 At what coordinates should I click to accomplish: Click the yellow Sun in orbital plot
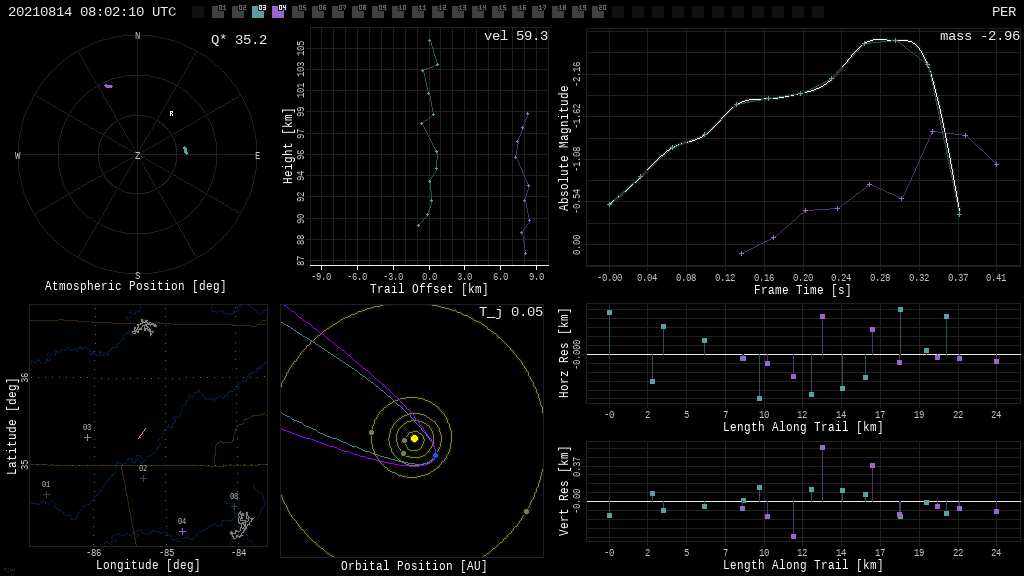click(414, 438)
